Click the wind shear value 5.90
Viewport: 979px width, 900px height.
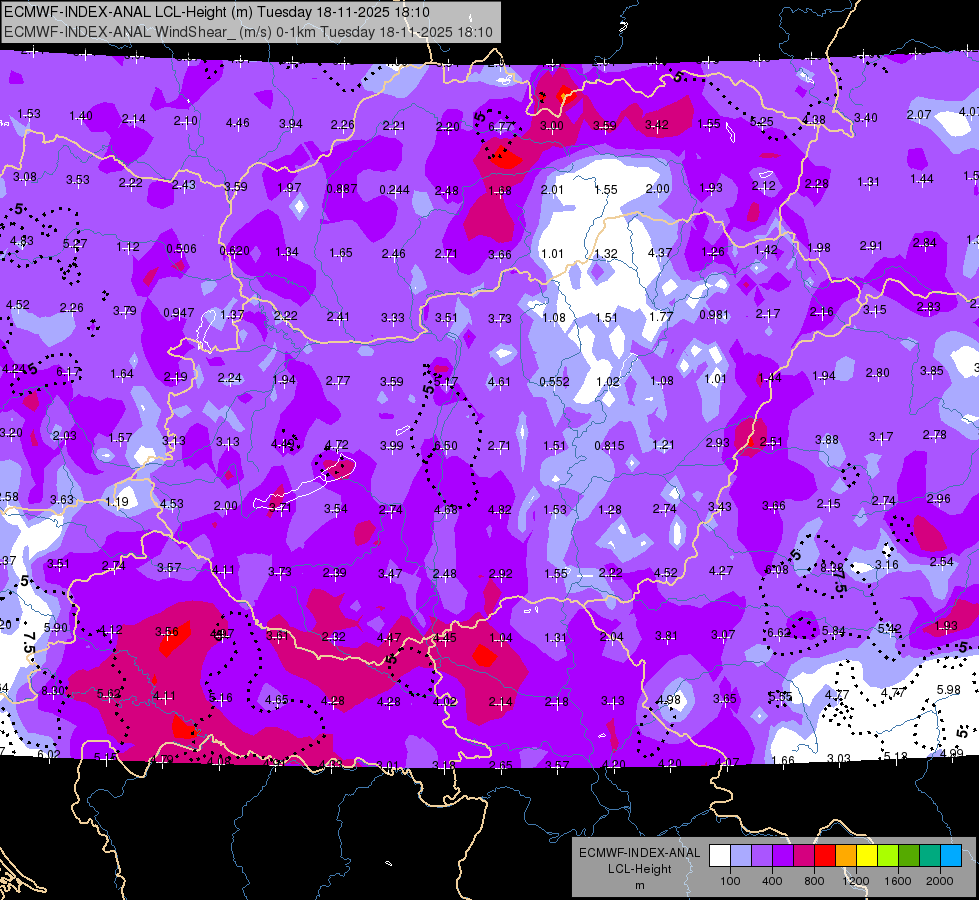[56, 627]
